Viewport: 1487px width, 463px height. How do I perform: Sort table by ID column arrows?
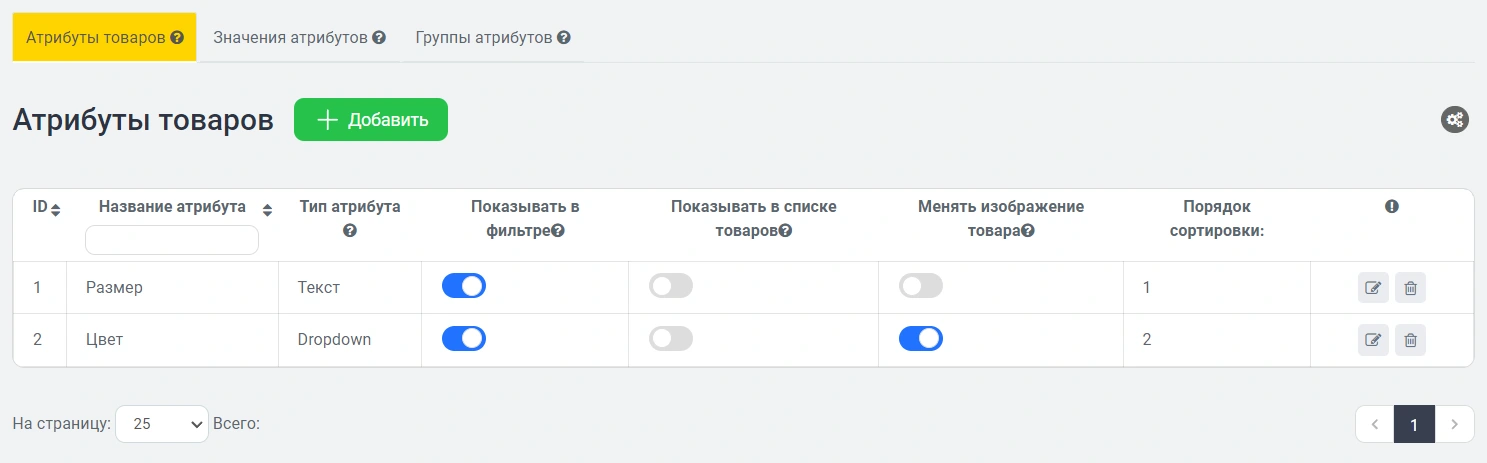point(56,209)
